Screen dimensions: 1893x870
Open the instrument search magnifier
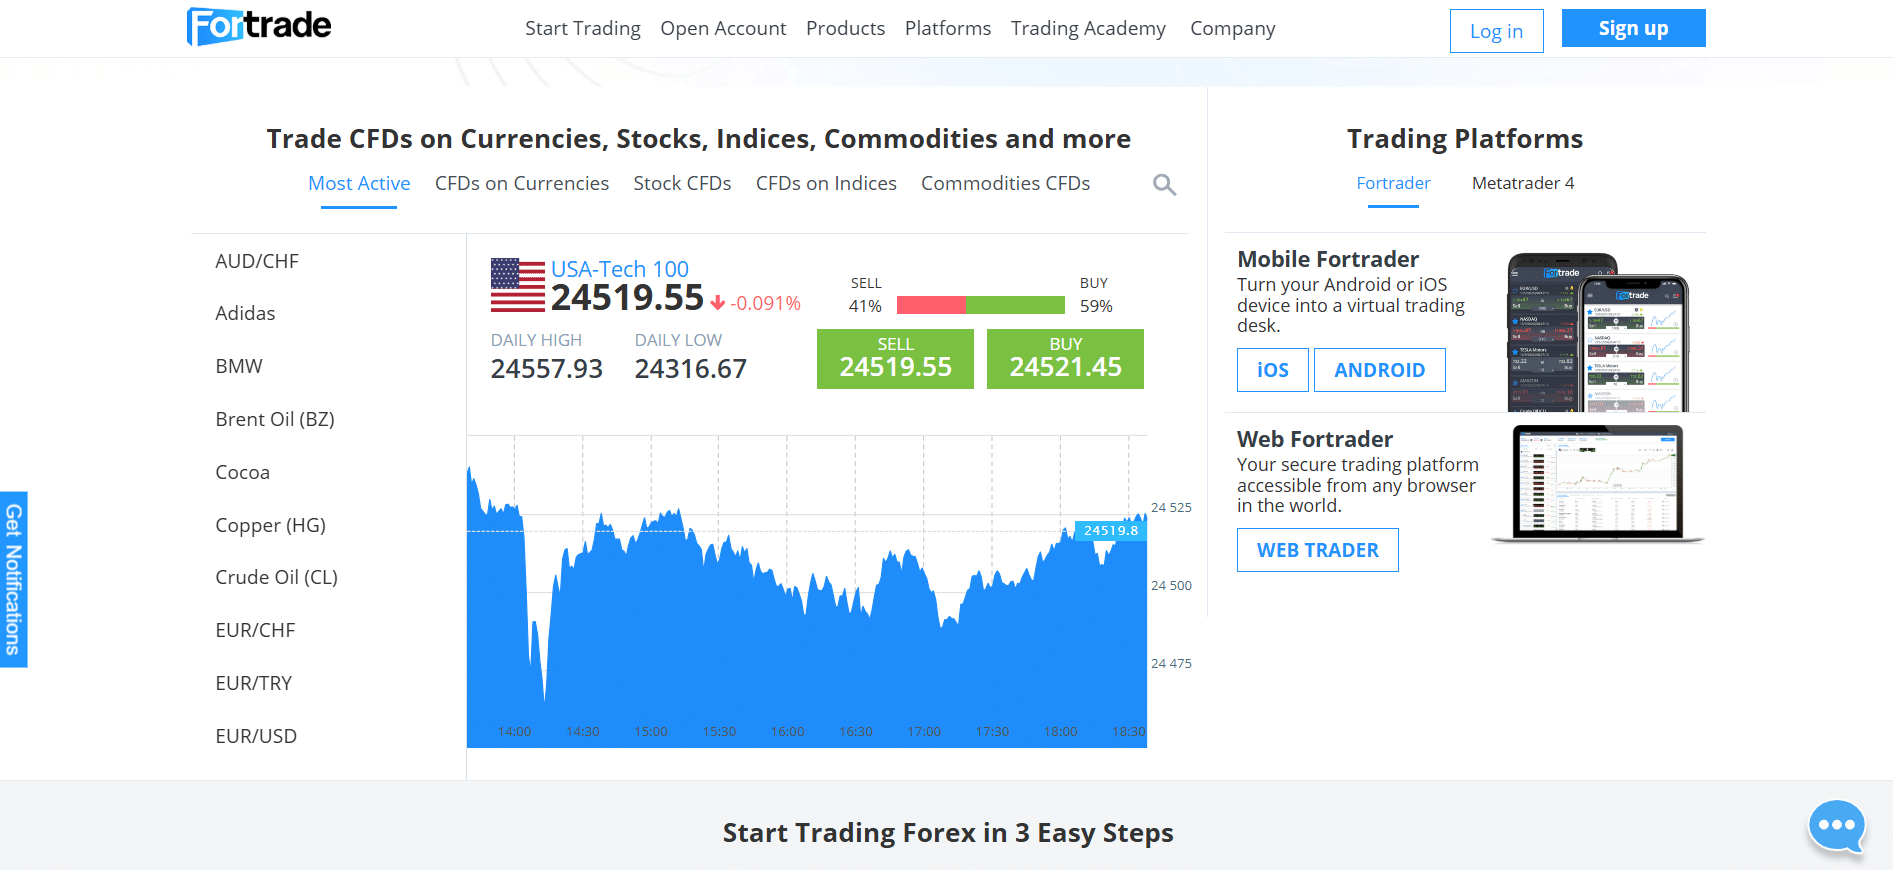(1164, 185)
